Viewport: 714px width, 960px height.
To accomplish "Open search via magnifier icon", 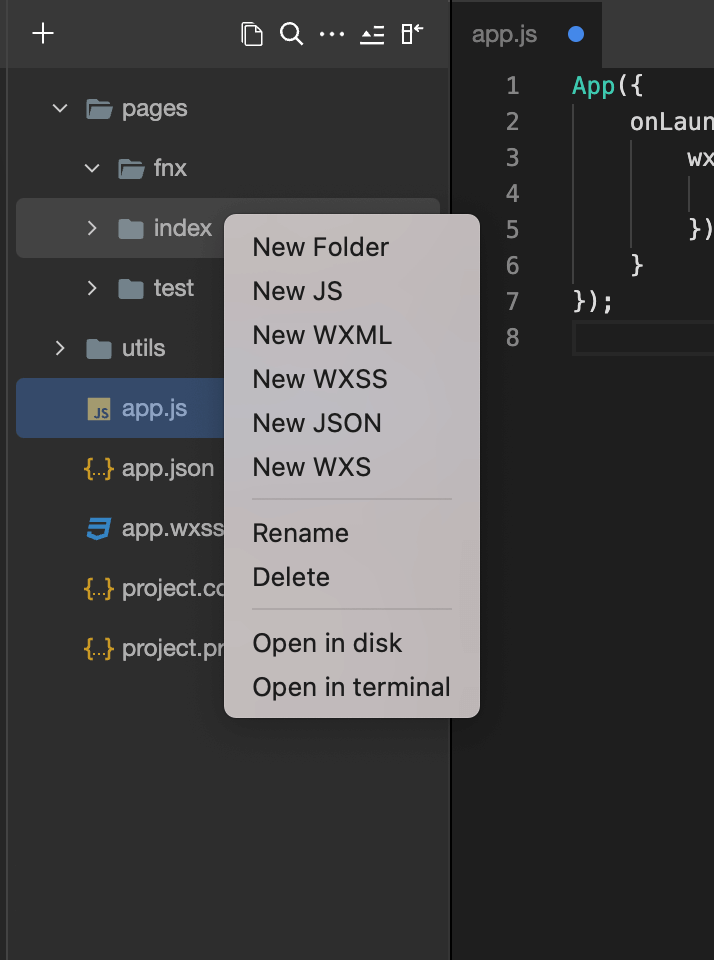I will coord(291,34).
